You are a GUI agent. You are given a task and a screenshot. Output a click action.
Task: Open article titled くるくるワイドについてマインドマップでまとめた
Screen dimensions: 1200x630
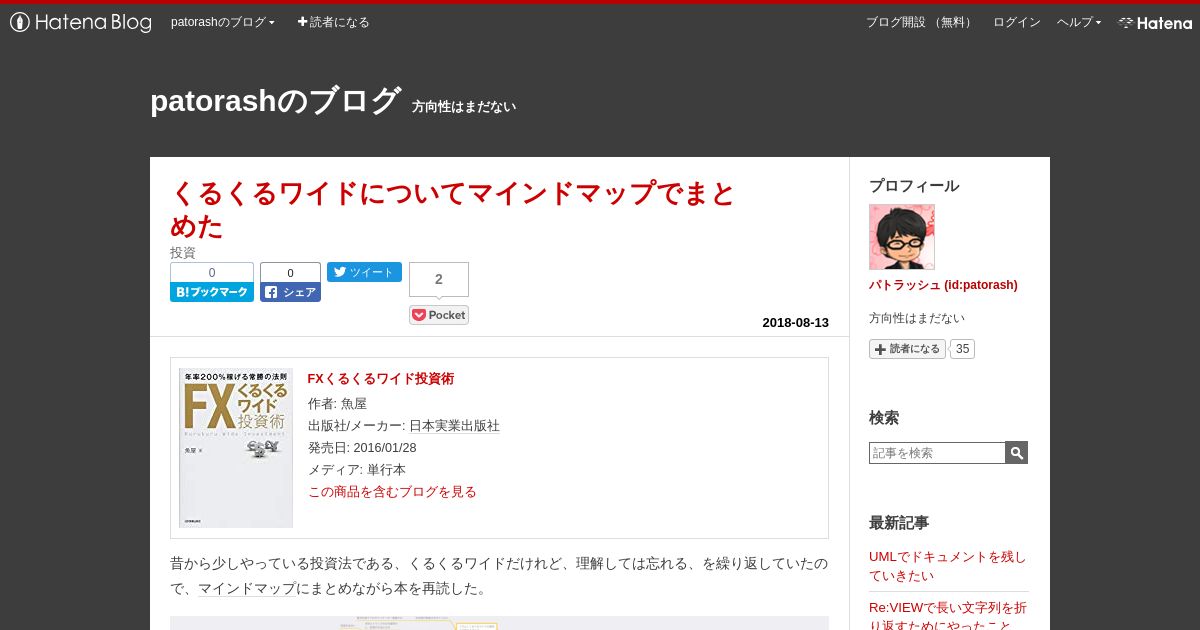(x=453, y=209)
